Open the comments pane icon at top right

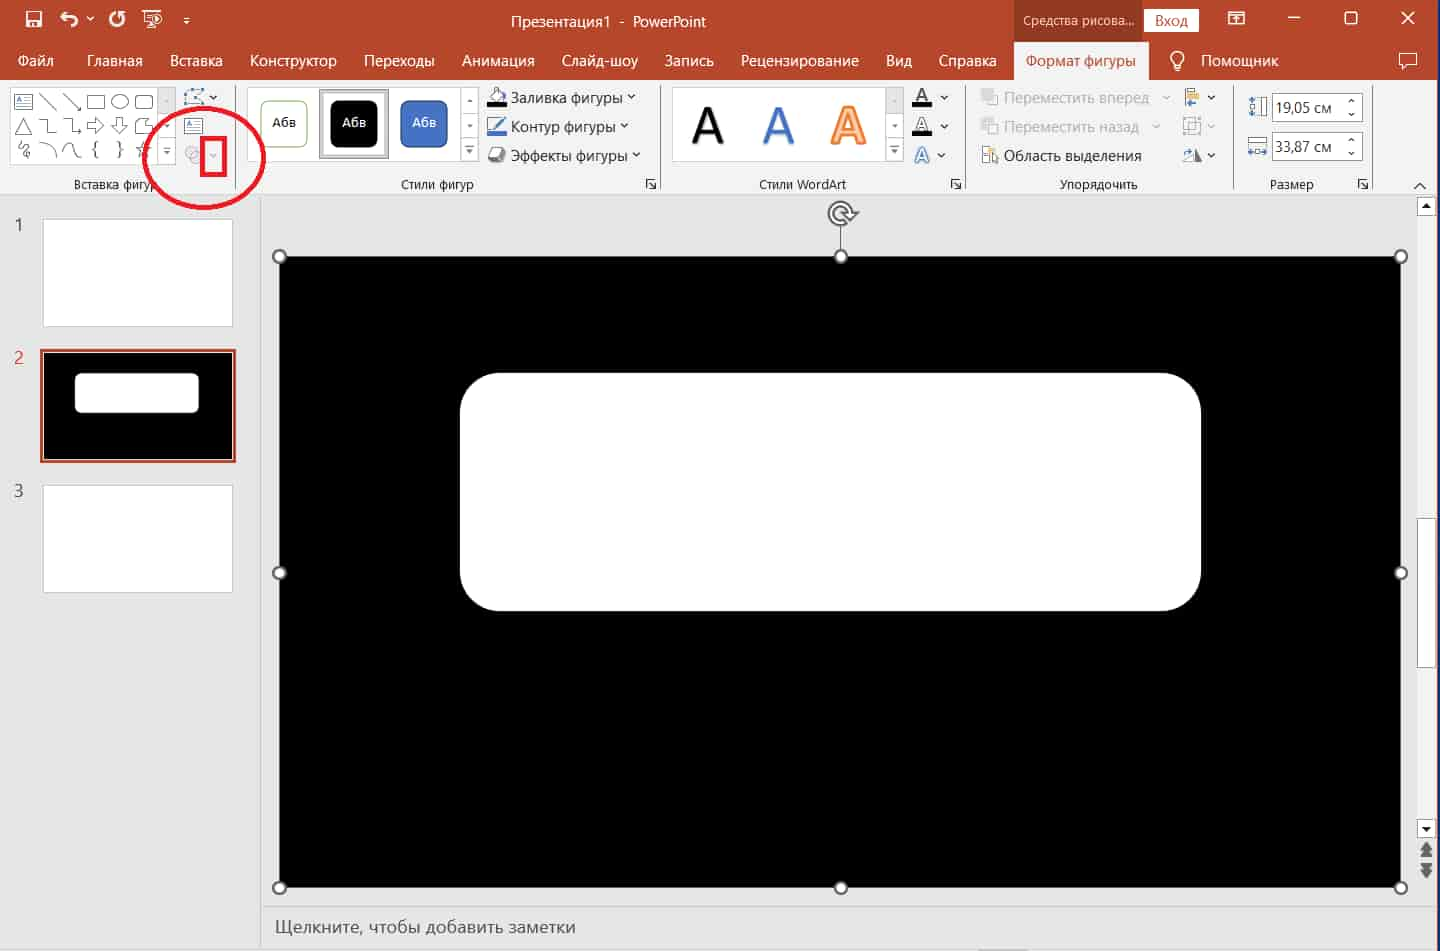tap(1408, 61)
